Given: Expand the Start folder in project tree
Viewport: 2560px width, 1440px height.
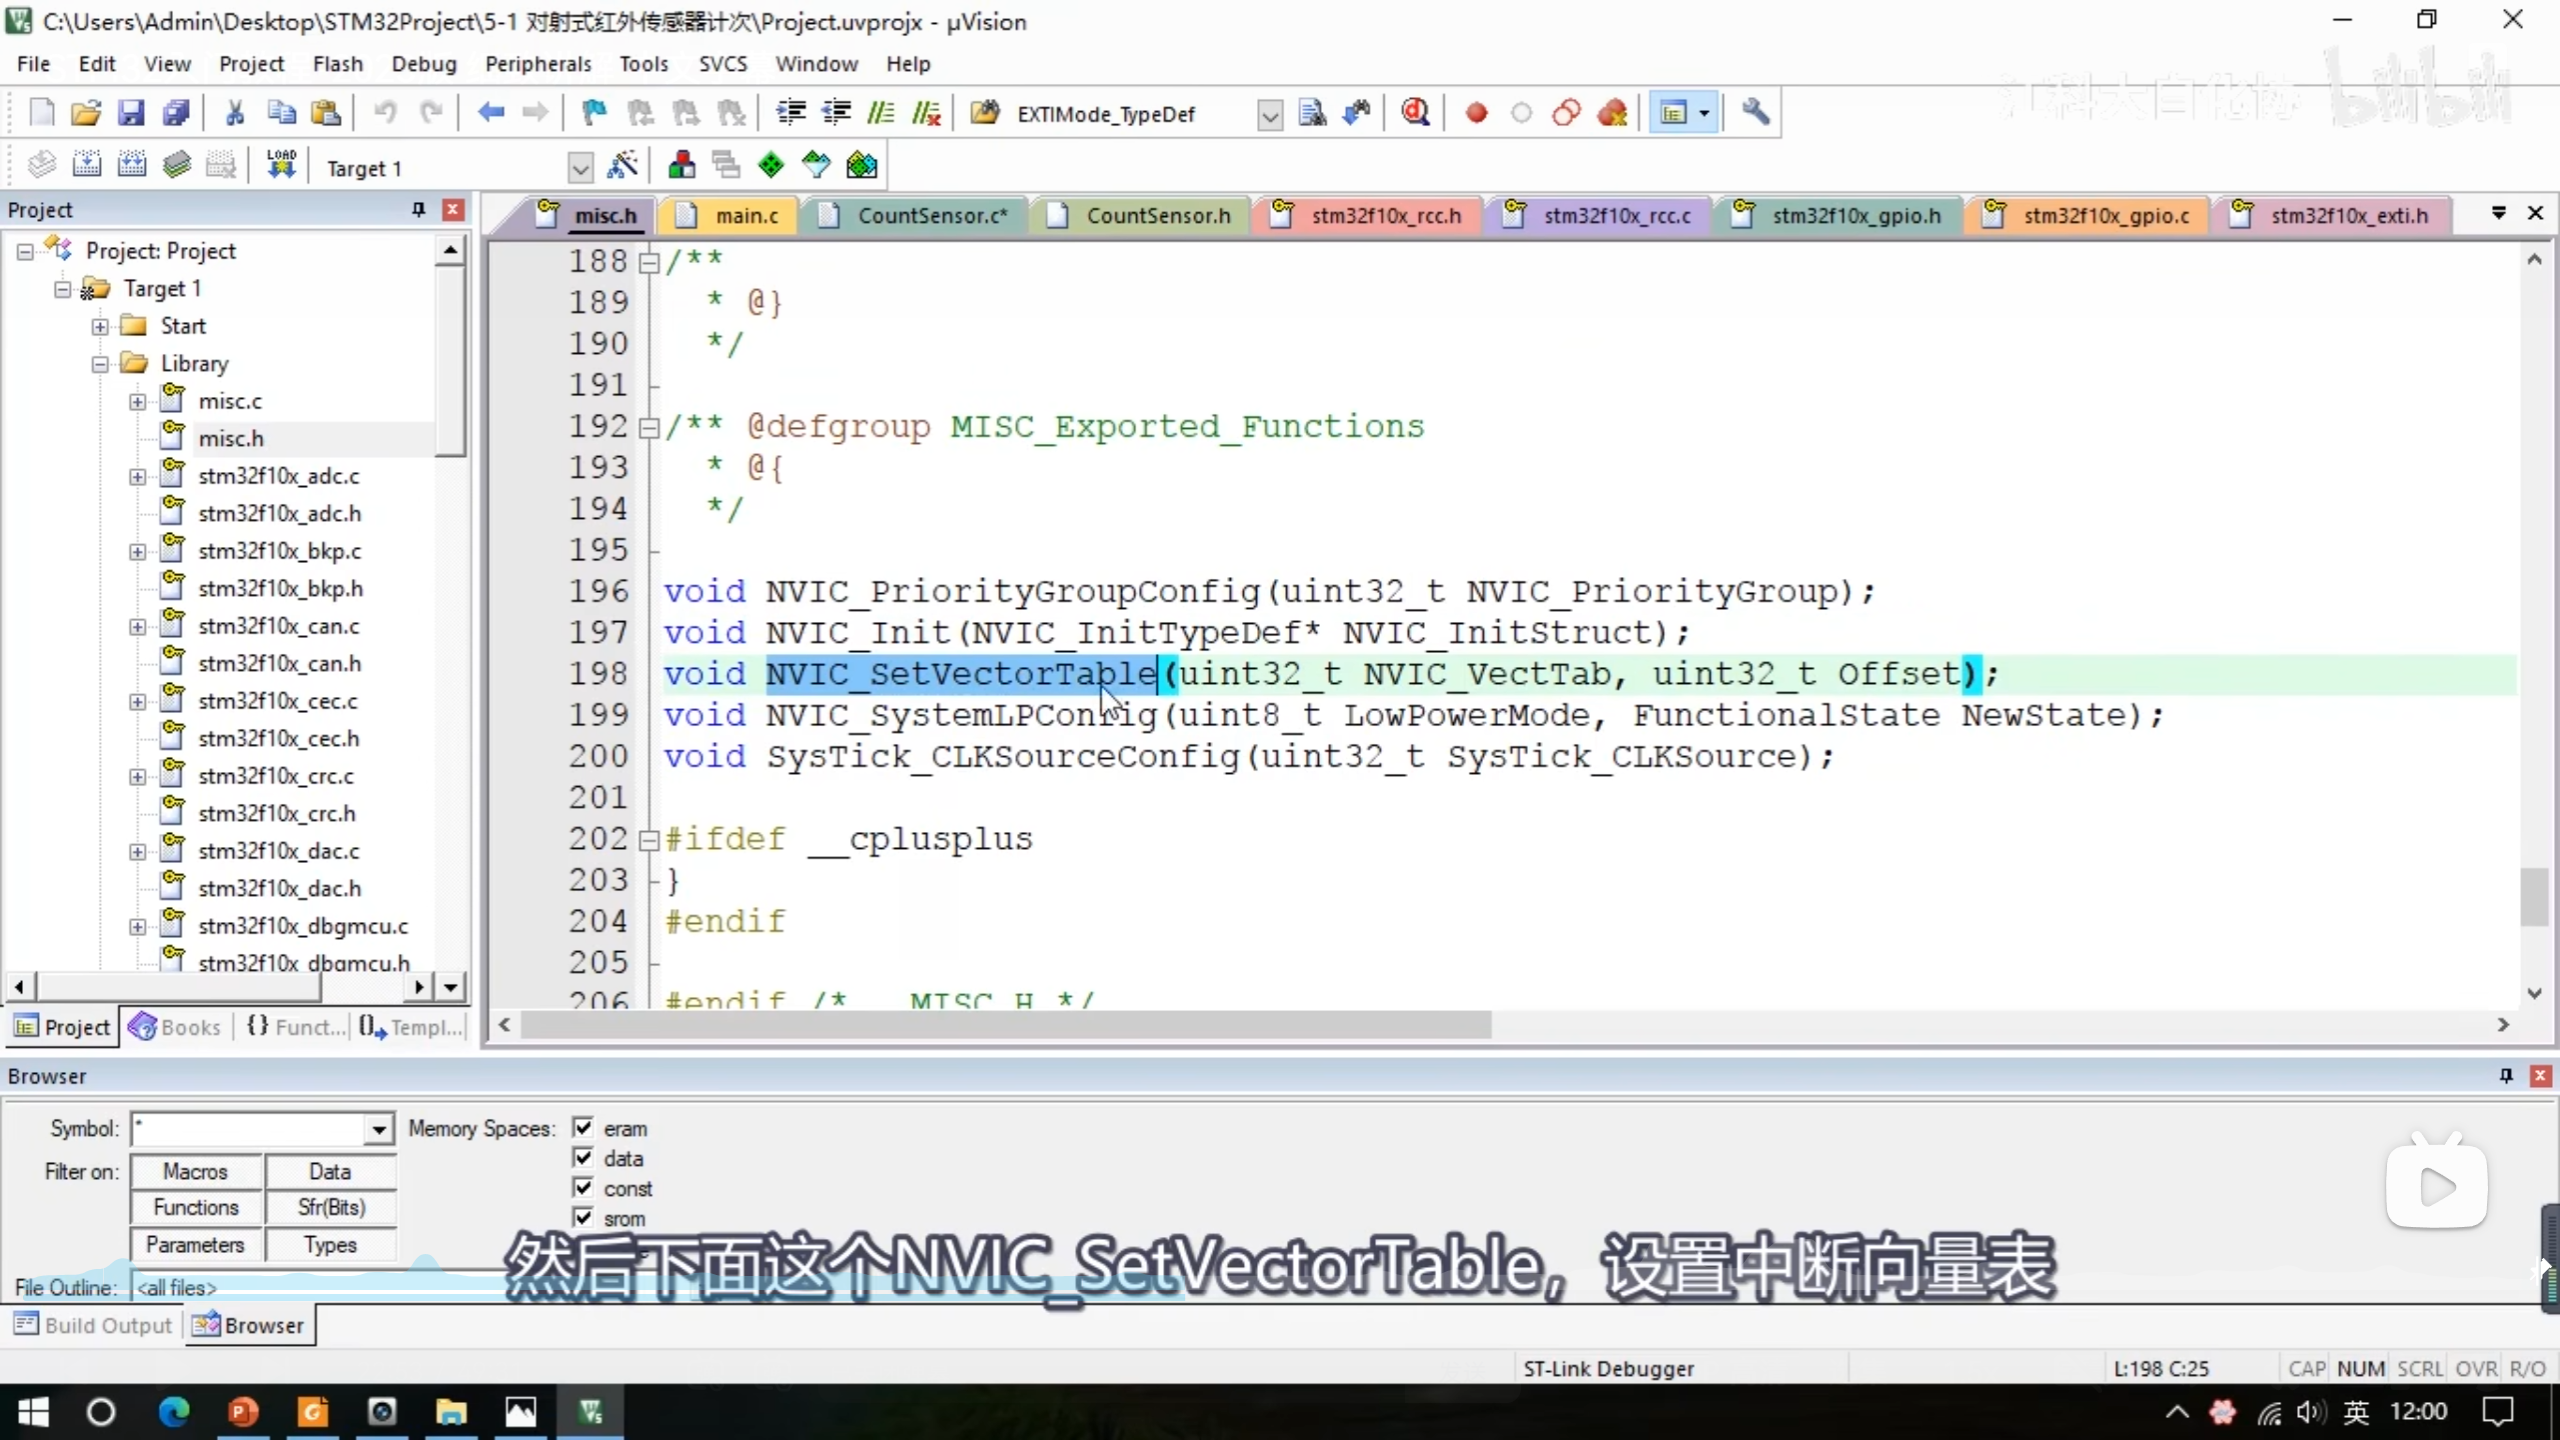Looking at the screenshot, I should click(x=100, y=326).
